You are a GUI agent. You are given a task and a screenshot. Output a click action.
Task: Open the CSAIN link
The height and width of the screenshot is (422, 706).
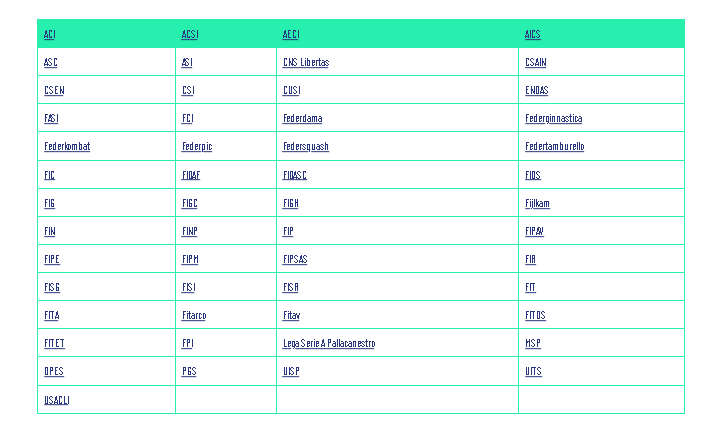535,62
